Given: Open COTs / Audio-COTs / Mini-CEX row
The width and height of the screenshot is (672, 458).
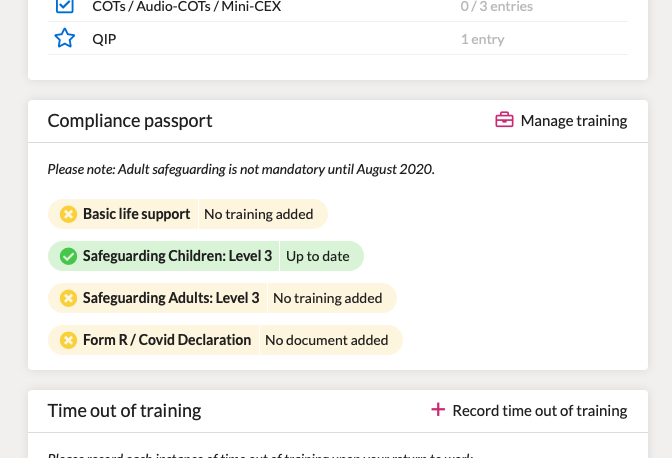Looking at the screenshot, I should pyautogui.click(x=338, y=6).
